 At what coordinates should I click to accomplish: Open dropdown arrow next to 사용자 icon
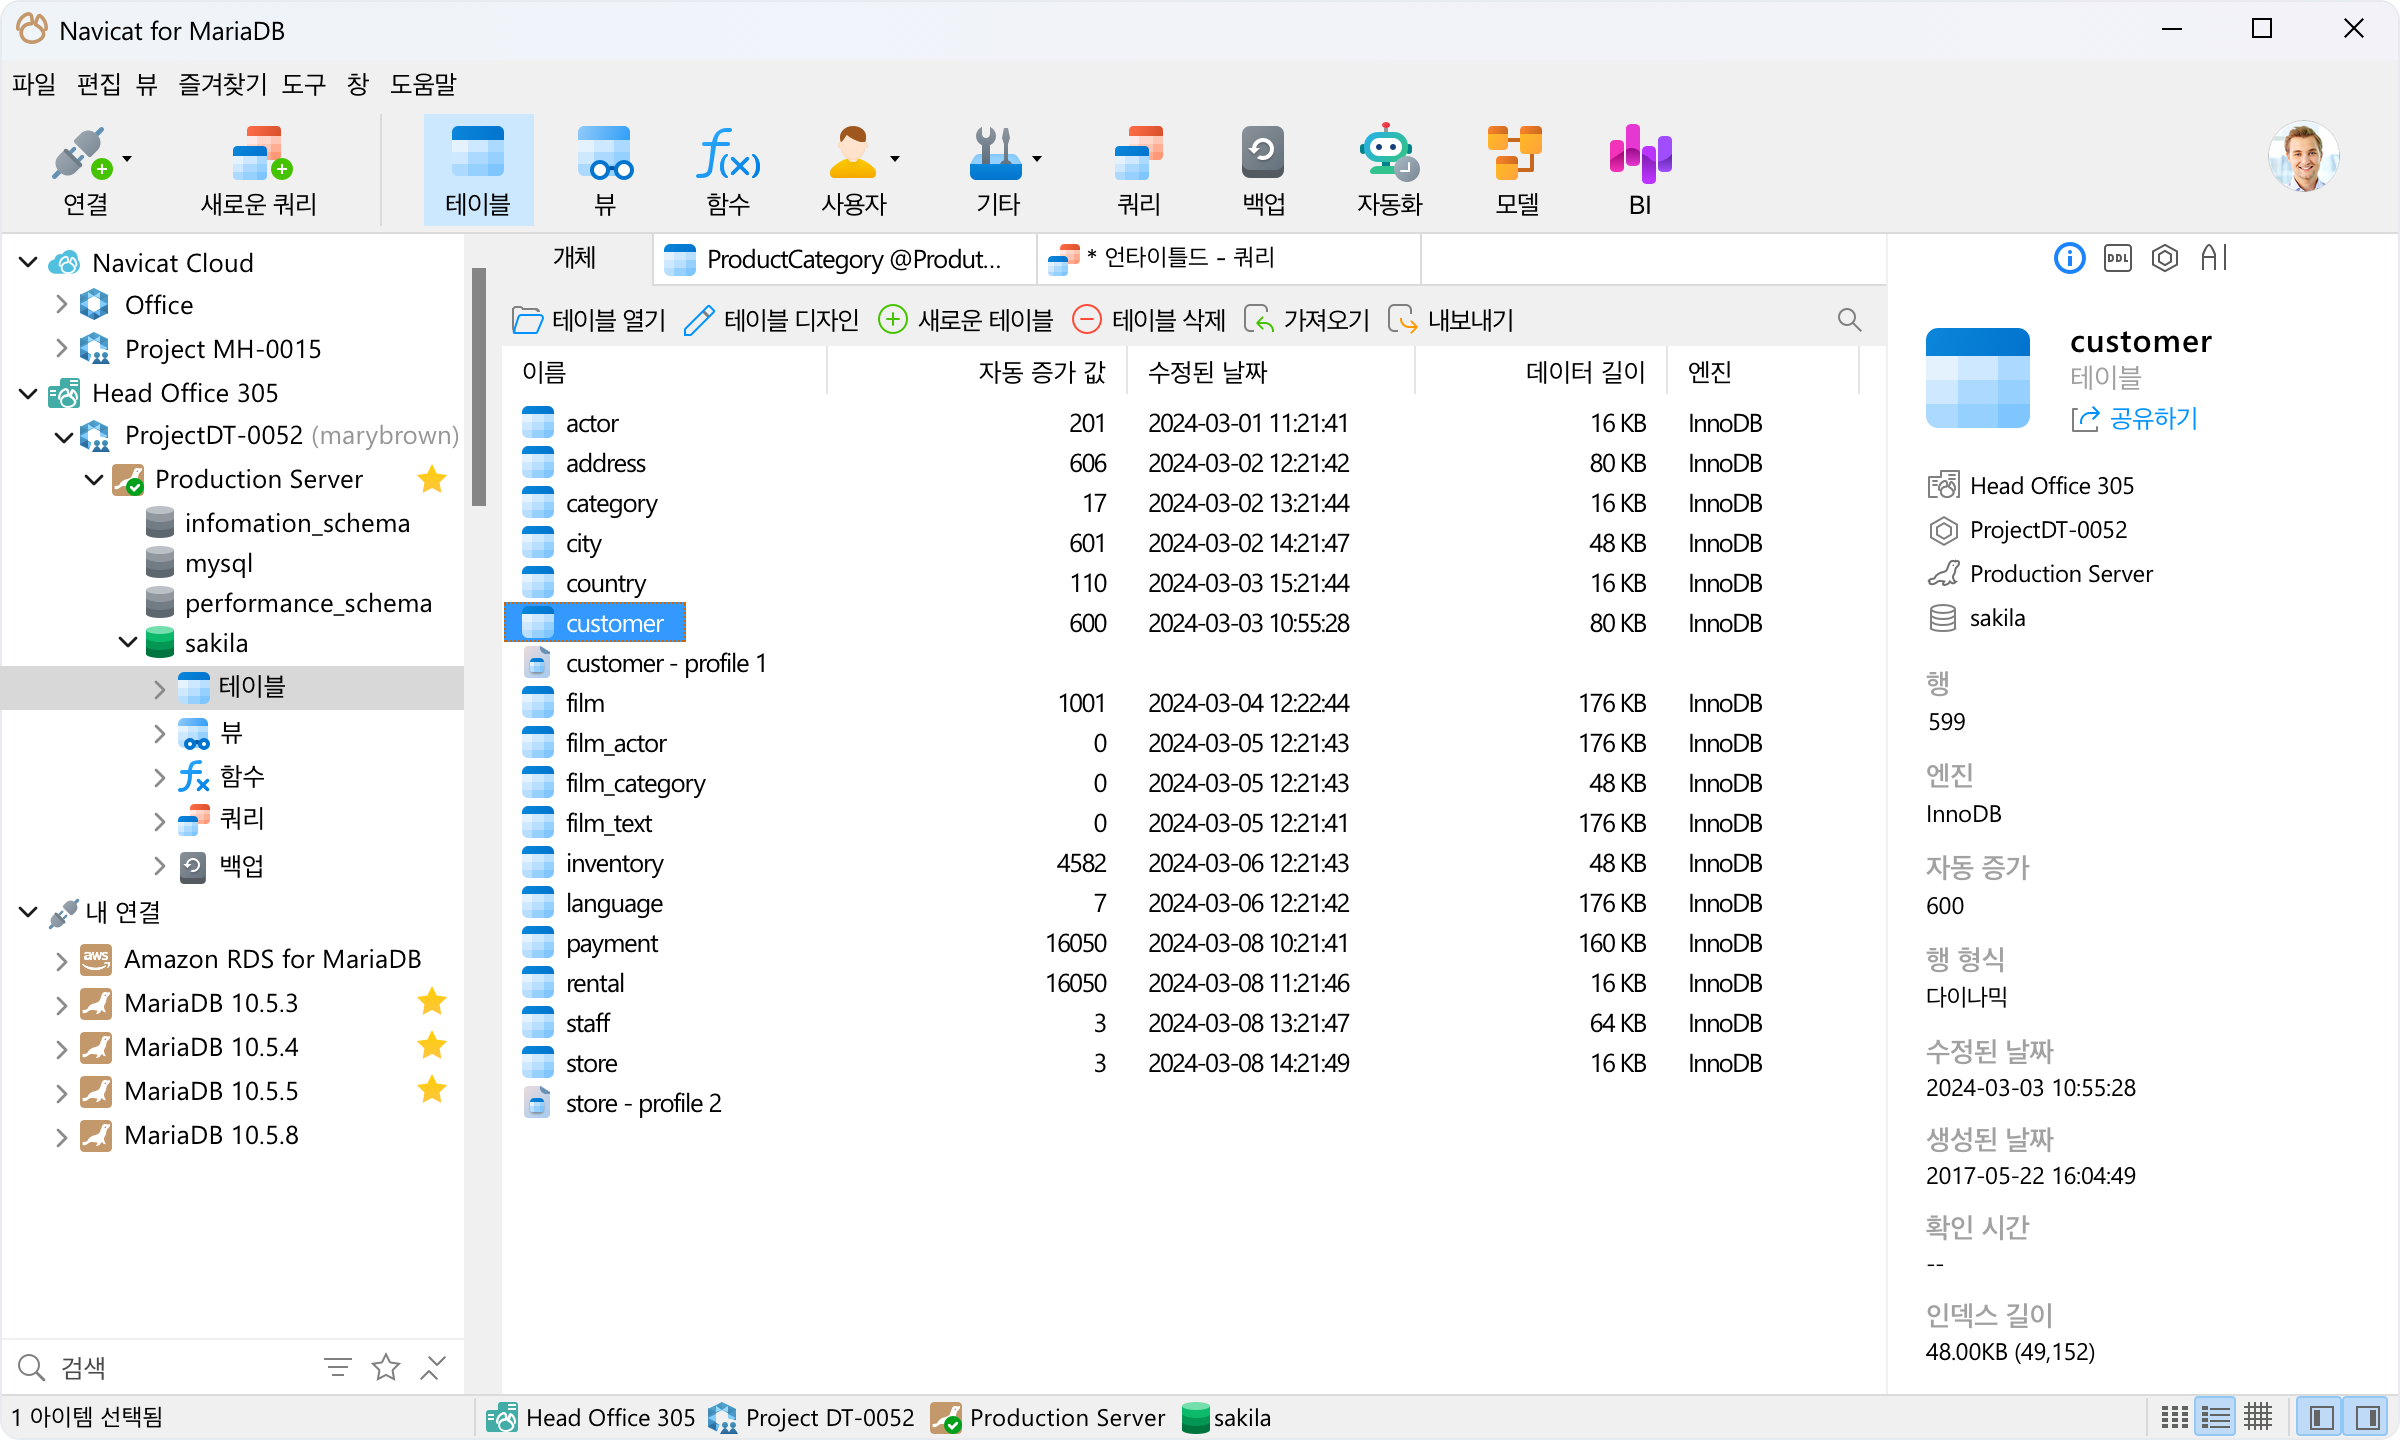click(x=895, y=159)
